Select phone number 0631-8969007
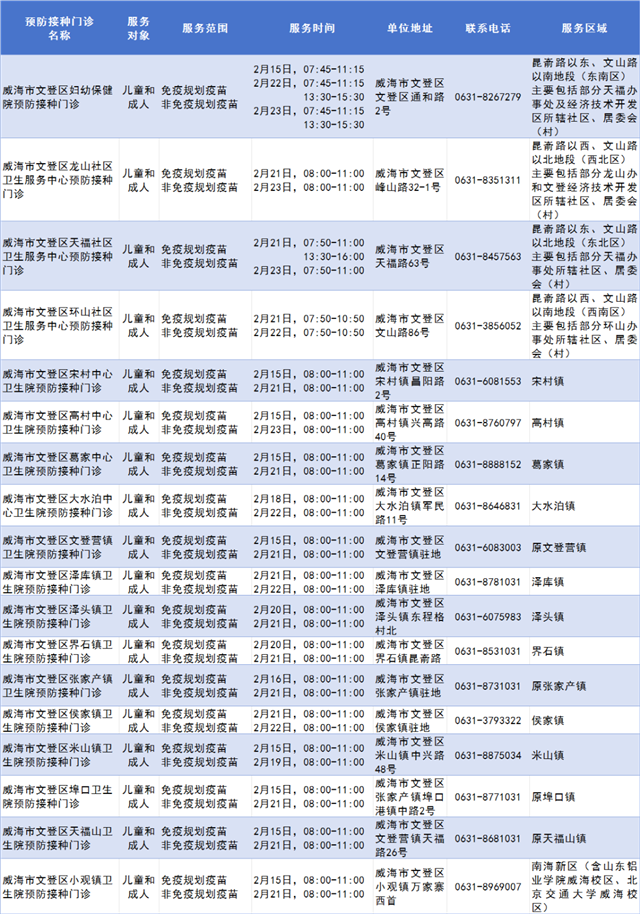Image resolution: width=640 pixels, height=914 pixels. point(490,886)
